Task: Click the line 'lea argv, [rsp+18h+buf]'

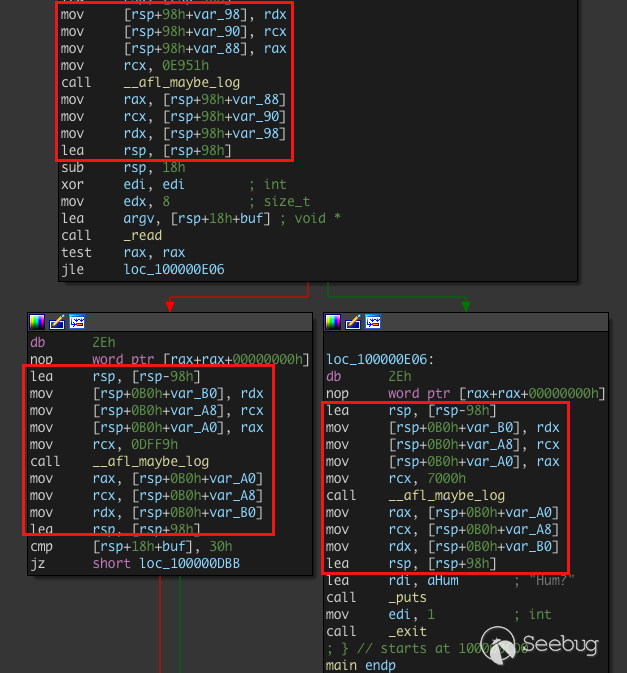Action: (166, 218)
